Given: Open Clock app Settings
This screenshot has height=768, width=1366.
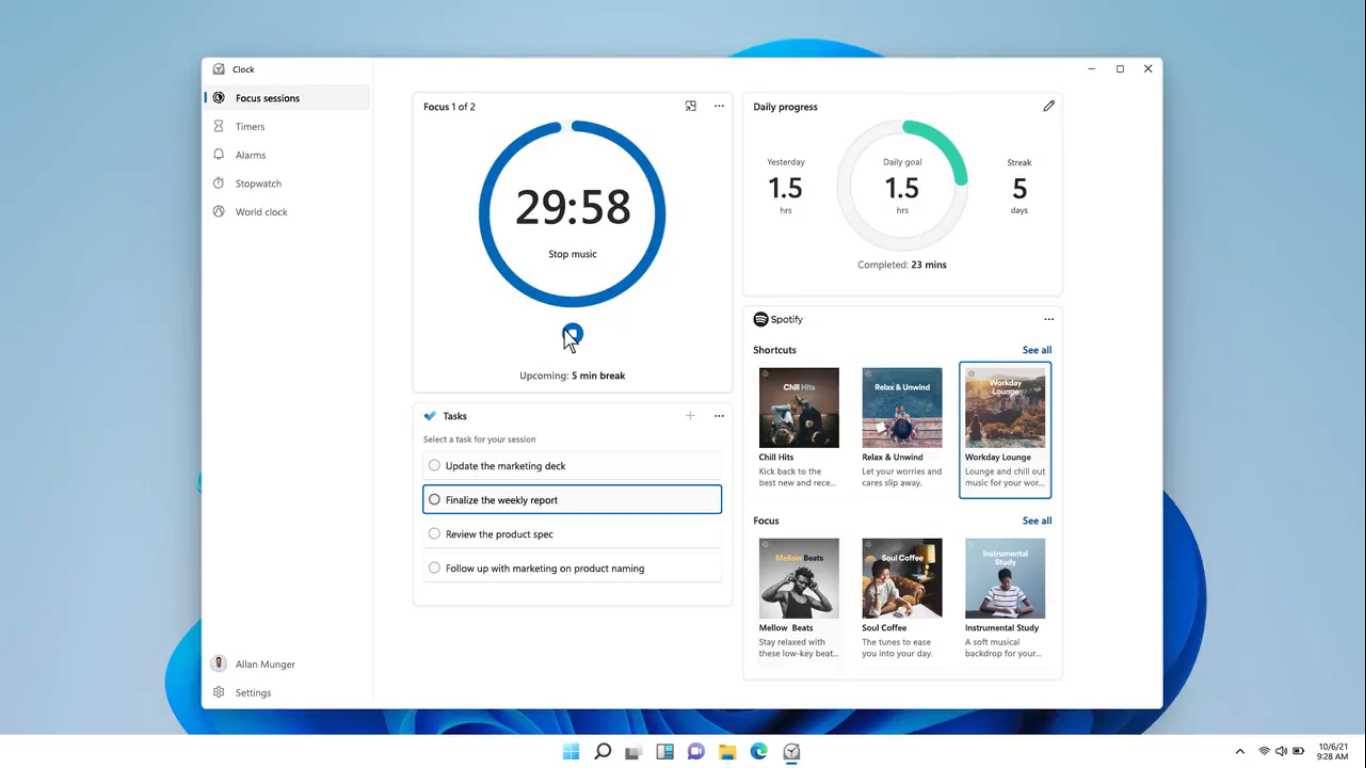Looking at the screenshot, I should (x=253, y=692).
